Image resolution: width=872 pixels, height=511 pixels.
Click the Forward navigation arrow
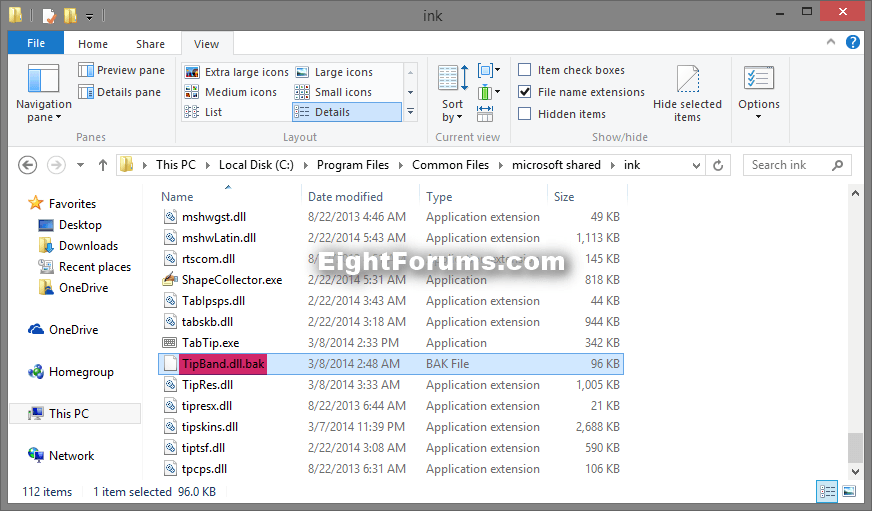pos(56,165)
